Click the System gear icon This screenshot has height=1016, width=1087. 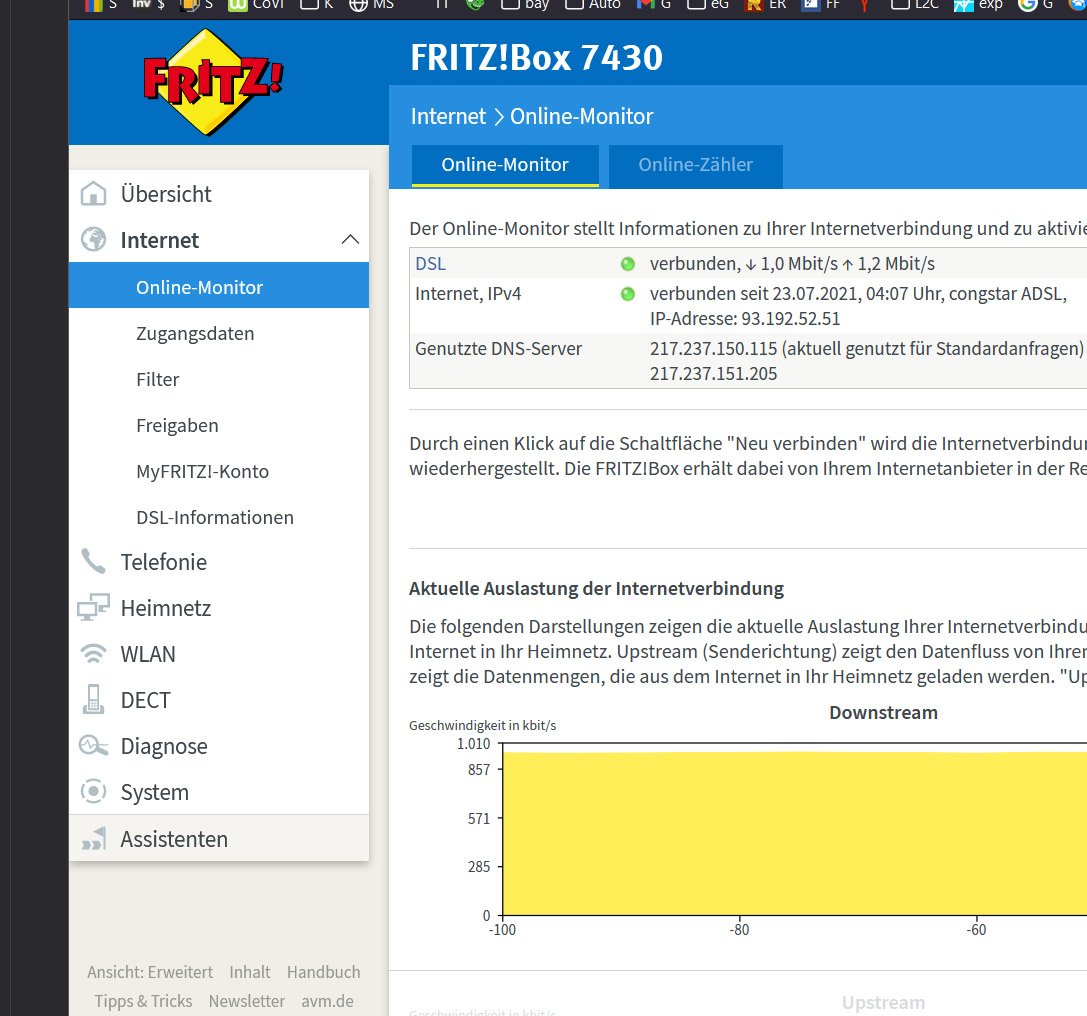[93, 792]
